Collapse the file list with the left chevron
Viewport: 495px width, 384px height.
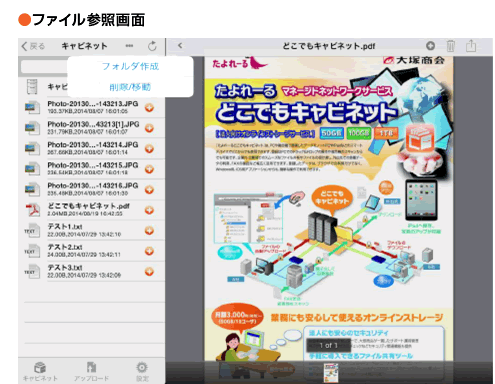(x=180, y=46)
